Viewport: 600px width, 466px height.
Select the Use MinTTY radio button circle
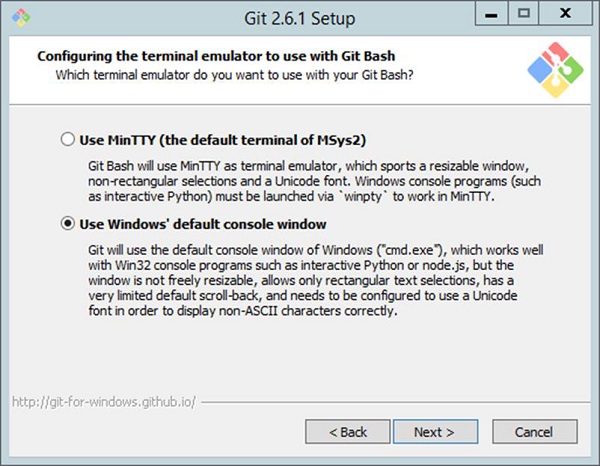coord(68,140)
